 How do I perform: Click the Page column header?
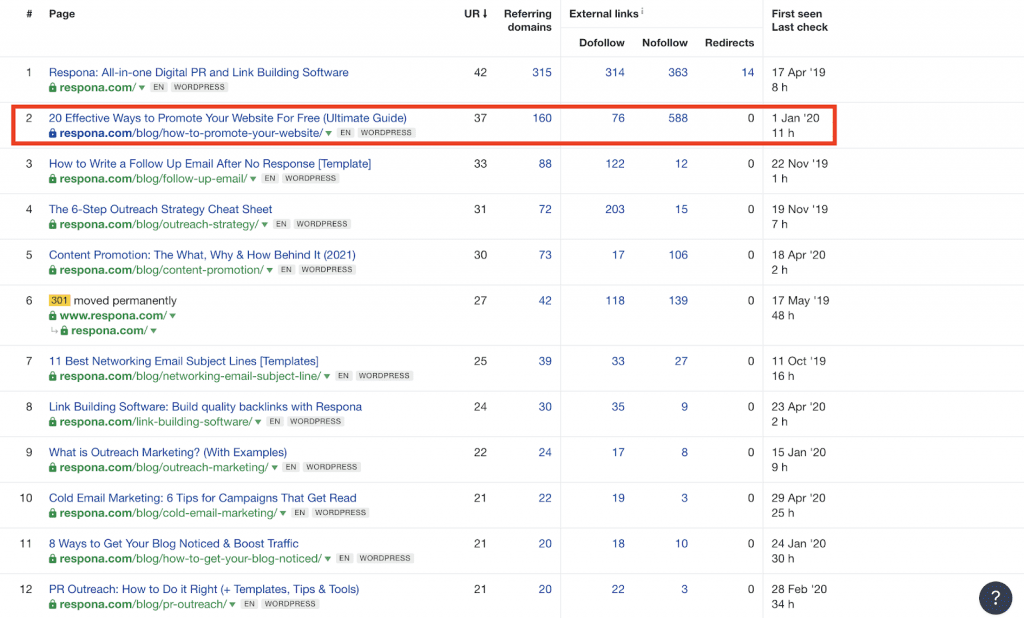click(62, 14)
